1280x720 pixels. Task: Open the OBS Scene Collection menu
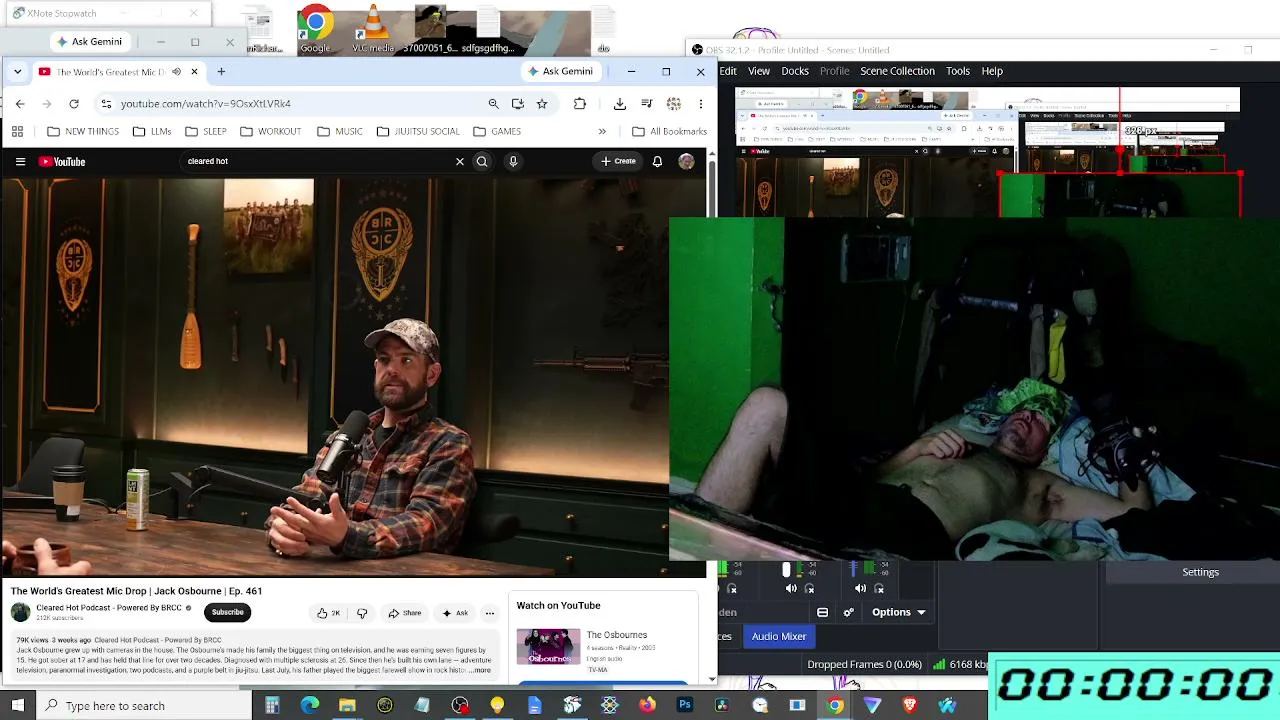click(x=897, y=71)
